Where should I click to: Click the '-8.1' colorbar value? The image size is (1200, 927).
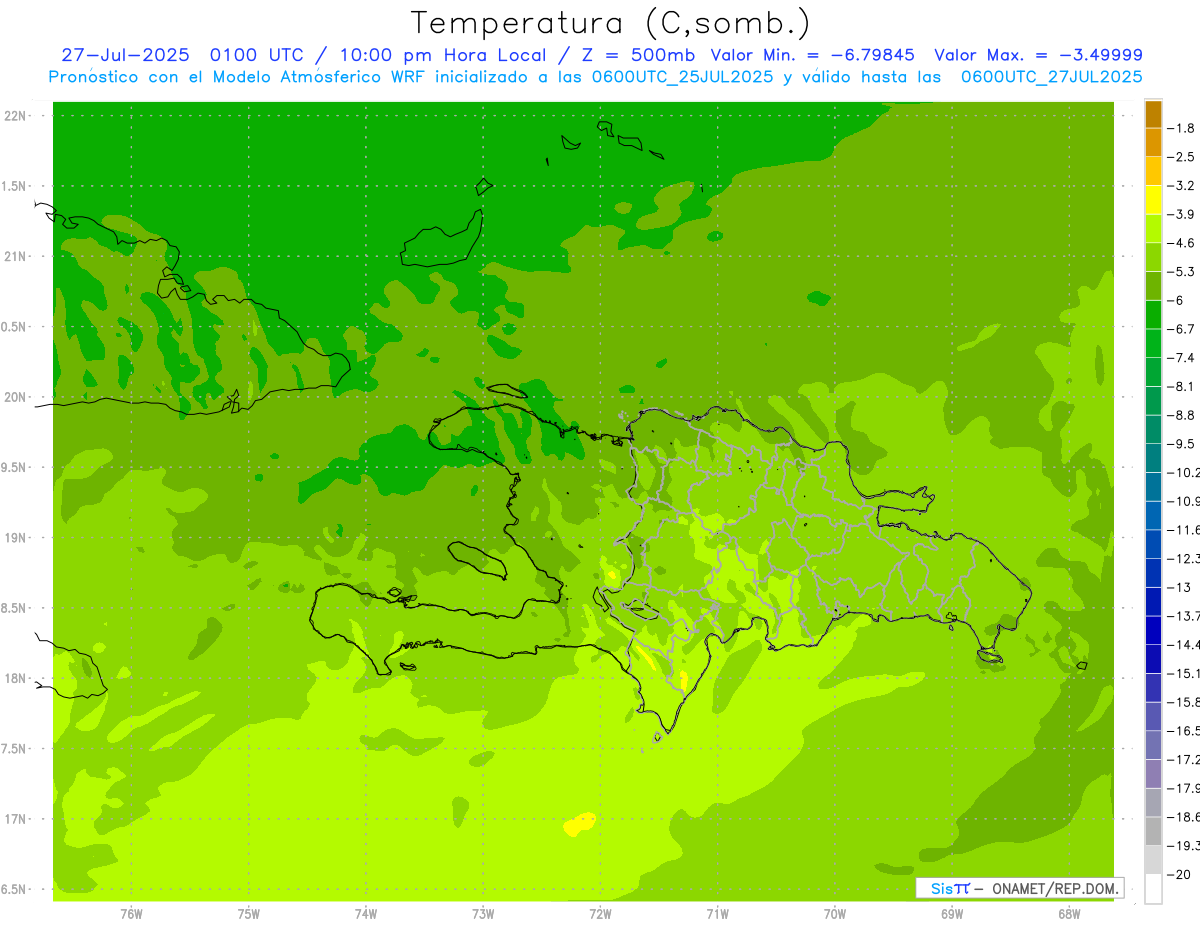click(x=1181, y=386)
